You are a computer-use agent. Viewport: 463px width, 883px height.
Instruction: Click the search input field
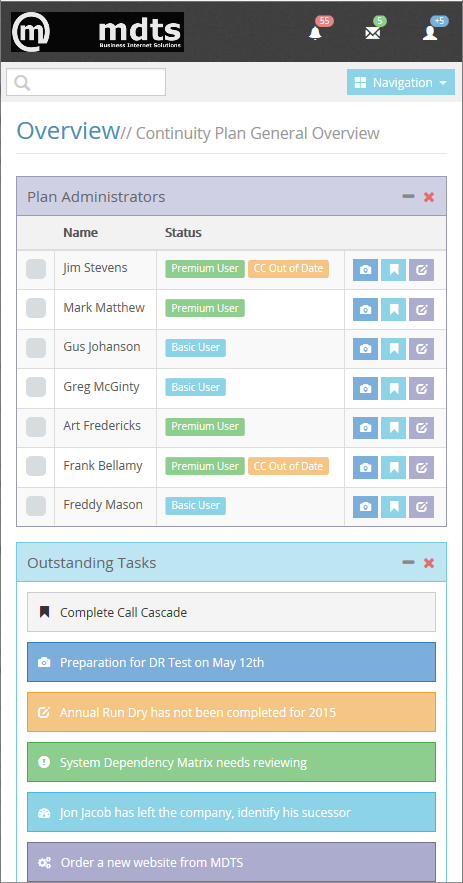tap(86, 82)
